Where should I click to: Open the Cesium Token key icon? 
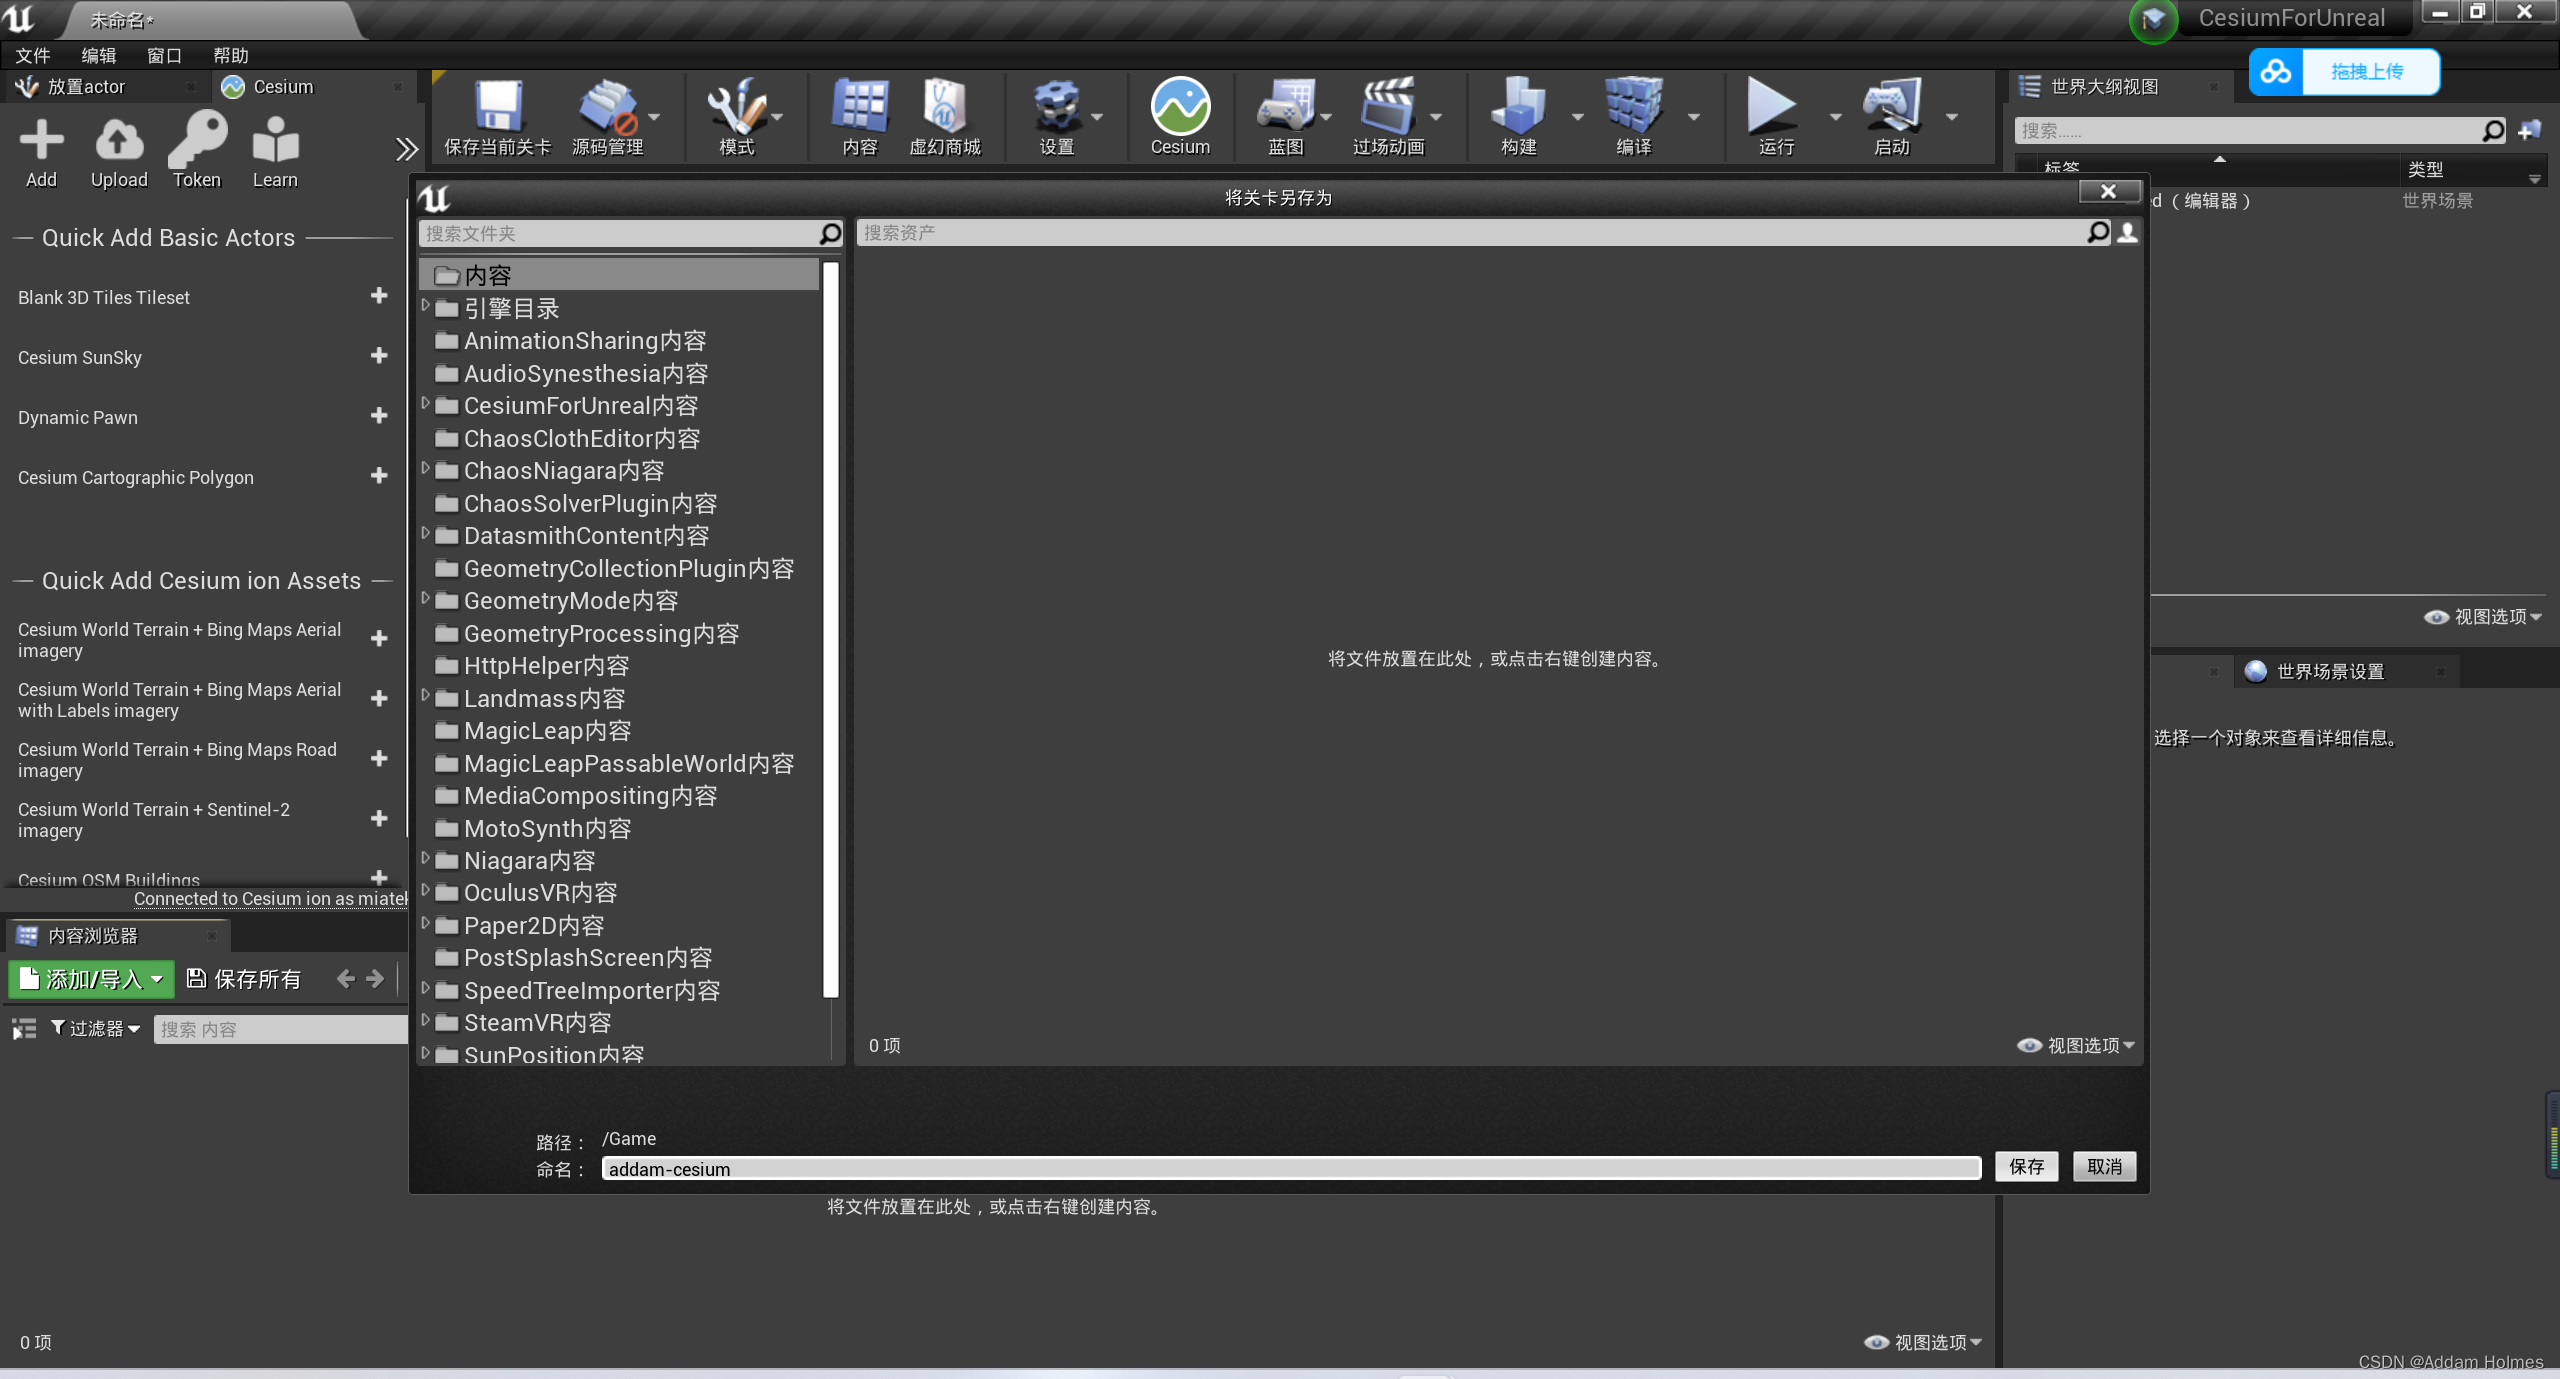197,141
